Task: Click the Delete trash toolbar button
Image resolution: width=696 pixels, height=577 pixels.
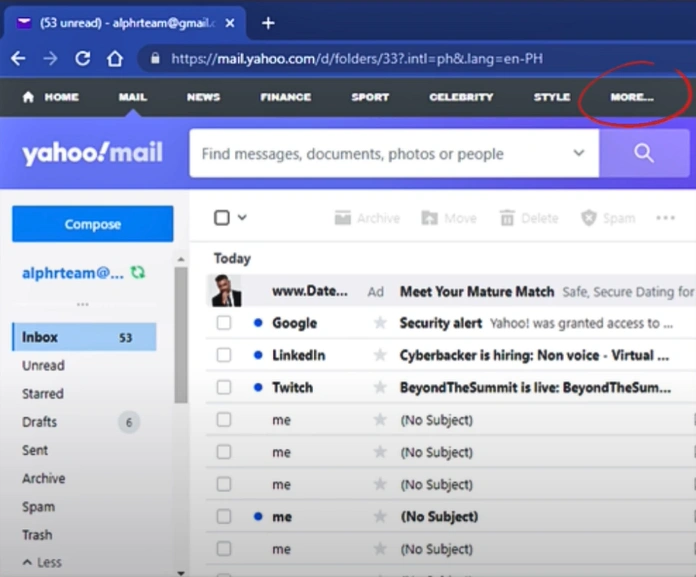Action: click(529, 218)
